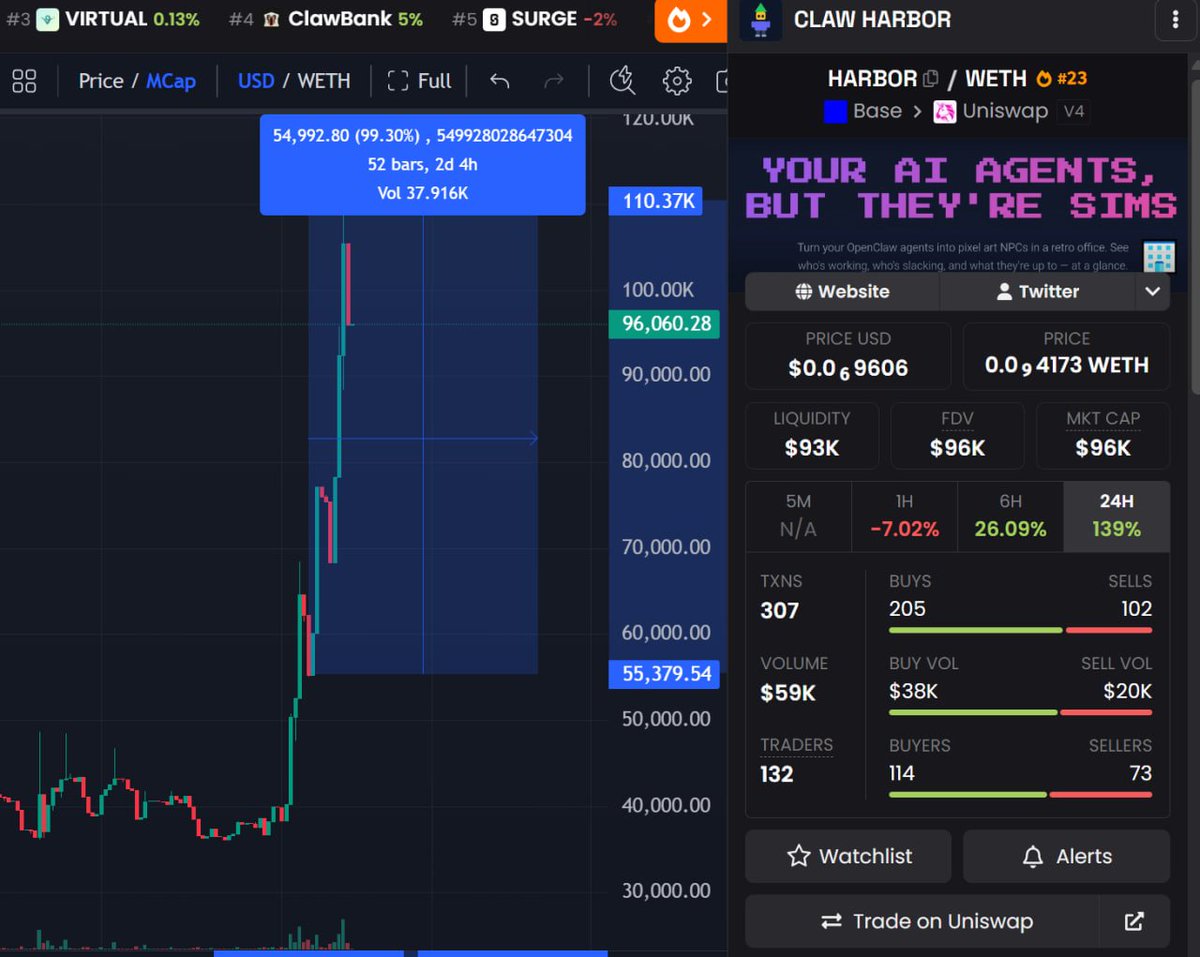Click the buys versus sells ratio bar
This screenshot has height=957, width=1200.
[1020, 630]
